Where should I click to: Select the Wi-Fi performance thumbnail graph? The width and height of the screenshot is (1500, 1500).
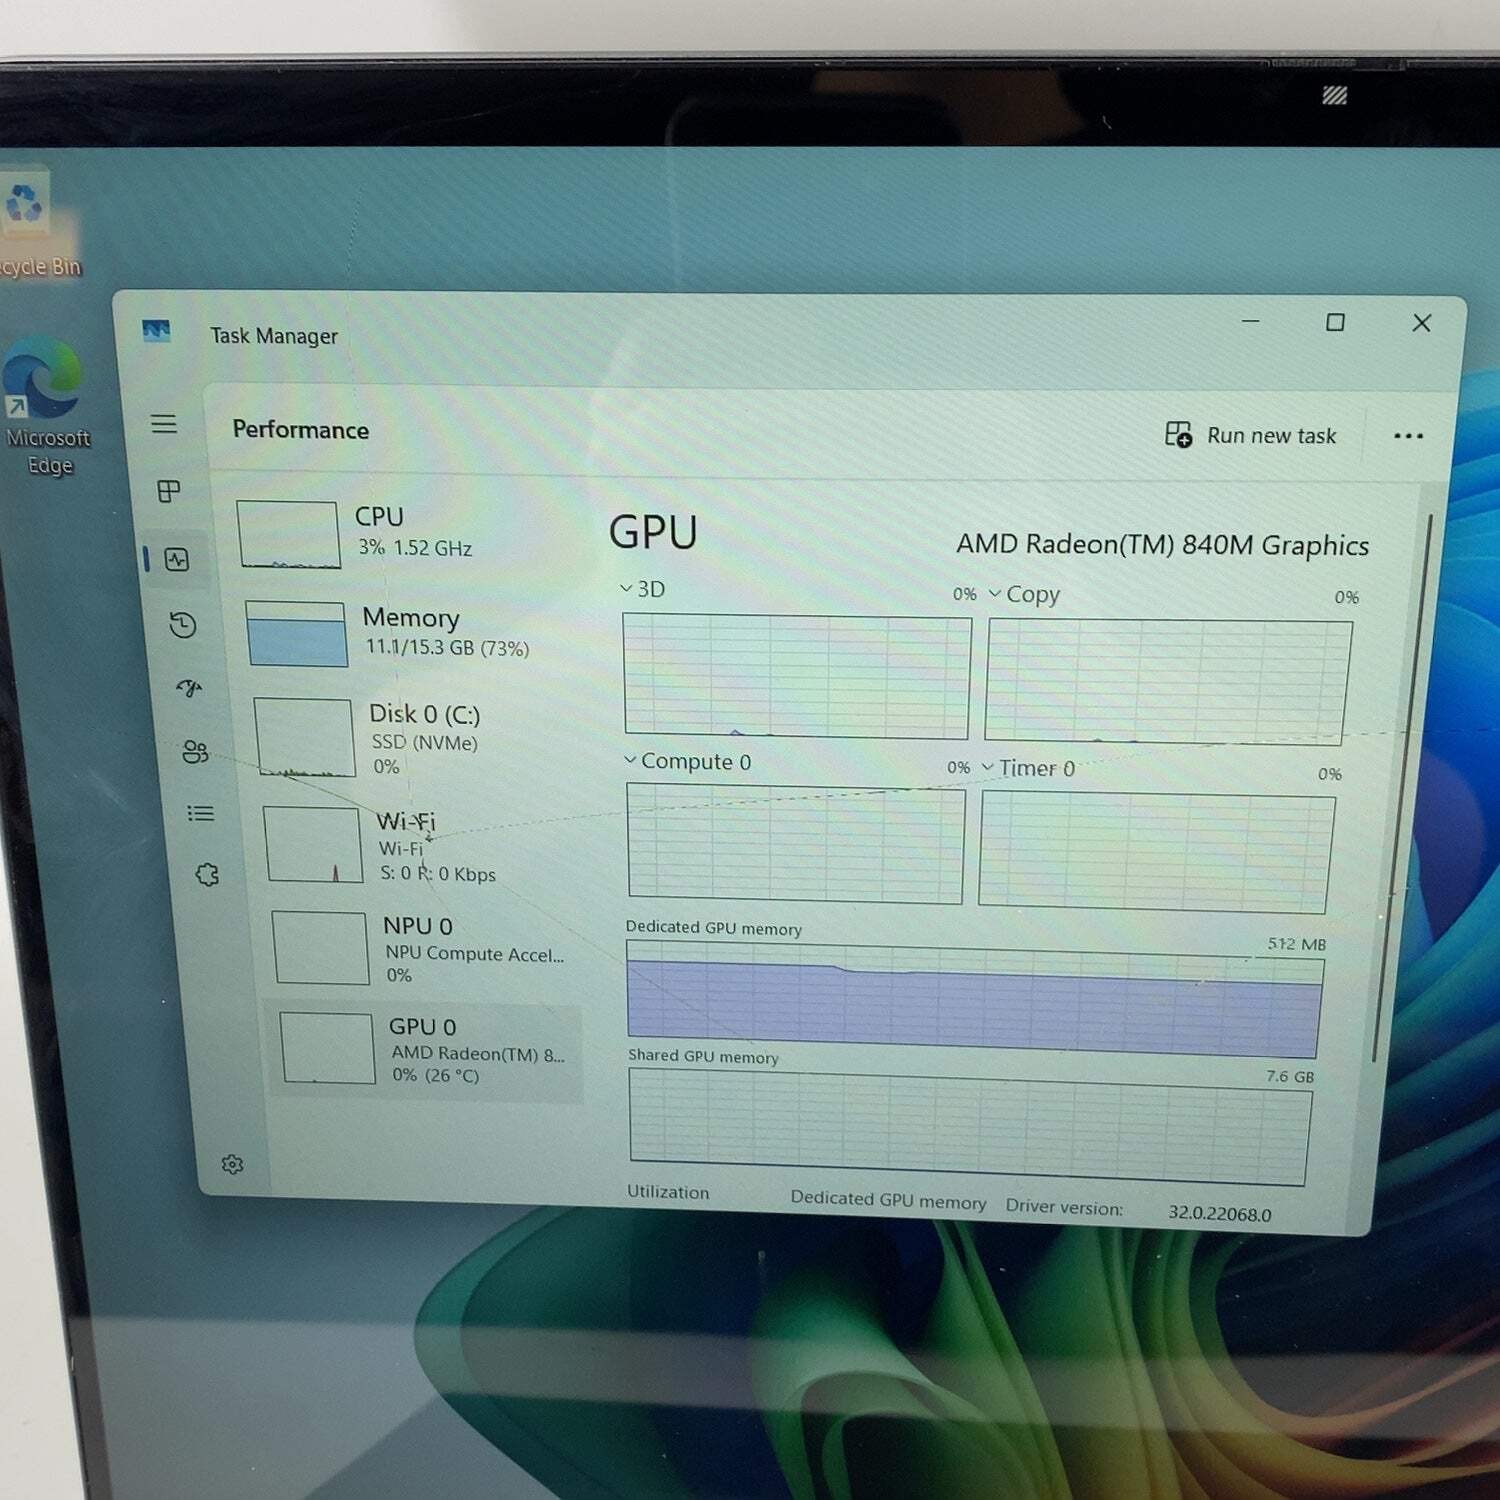click(313, 844)
